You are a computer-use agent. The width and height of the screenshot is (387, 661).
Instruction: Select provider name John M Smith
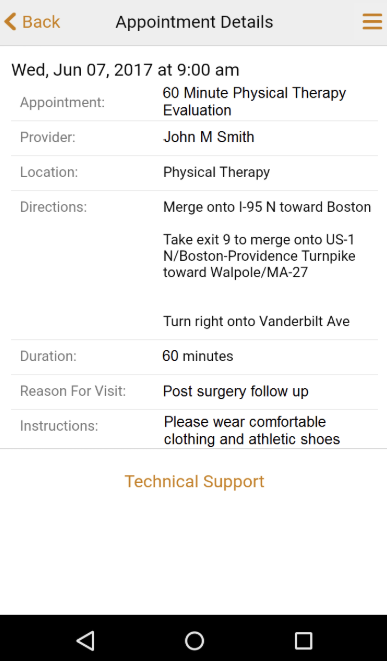click(x=209, y=137)
